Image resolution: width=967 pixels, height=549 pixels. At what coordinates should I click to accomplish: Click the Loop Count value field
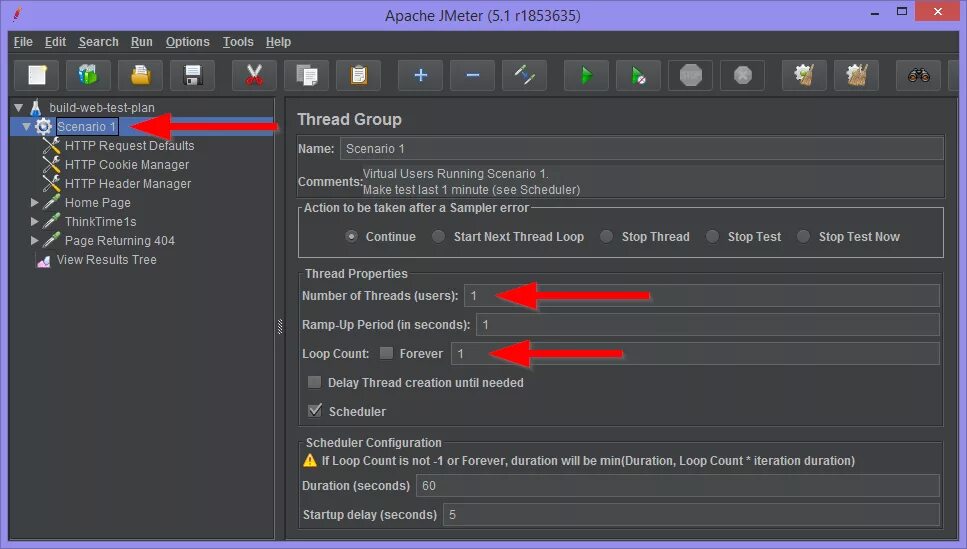[695, 353]
